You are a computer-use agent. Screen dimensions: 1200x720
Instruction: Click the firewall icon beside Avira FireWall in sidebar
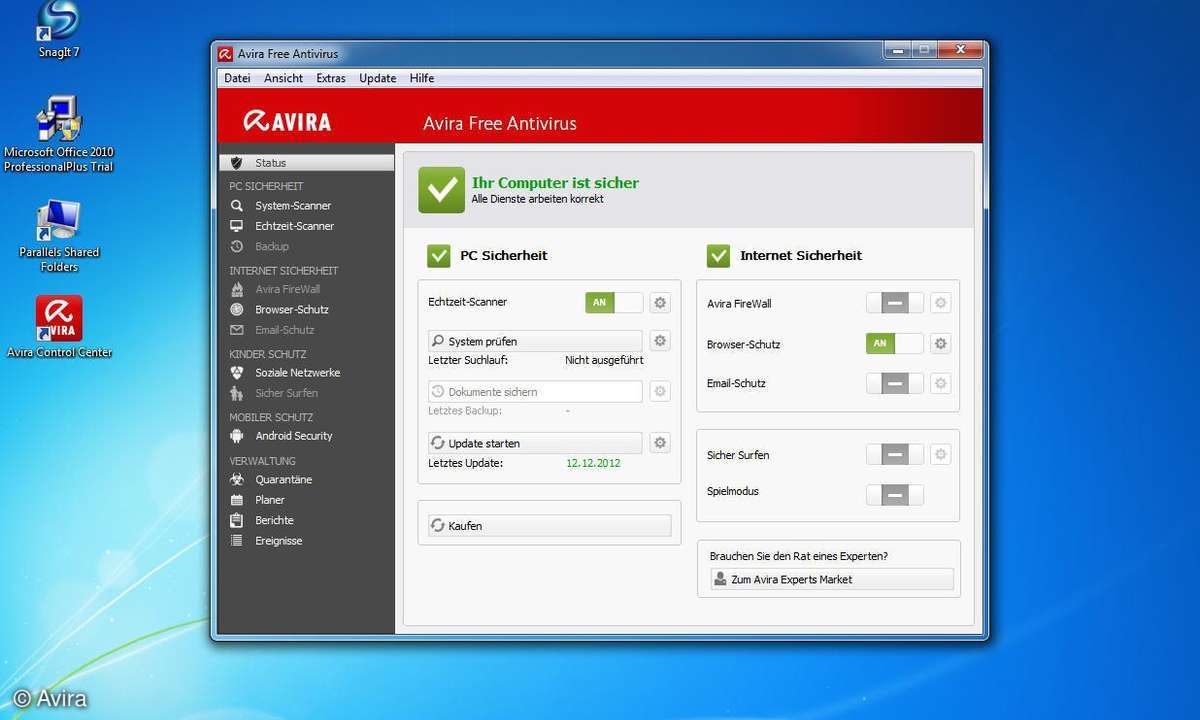point(237,289)
